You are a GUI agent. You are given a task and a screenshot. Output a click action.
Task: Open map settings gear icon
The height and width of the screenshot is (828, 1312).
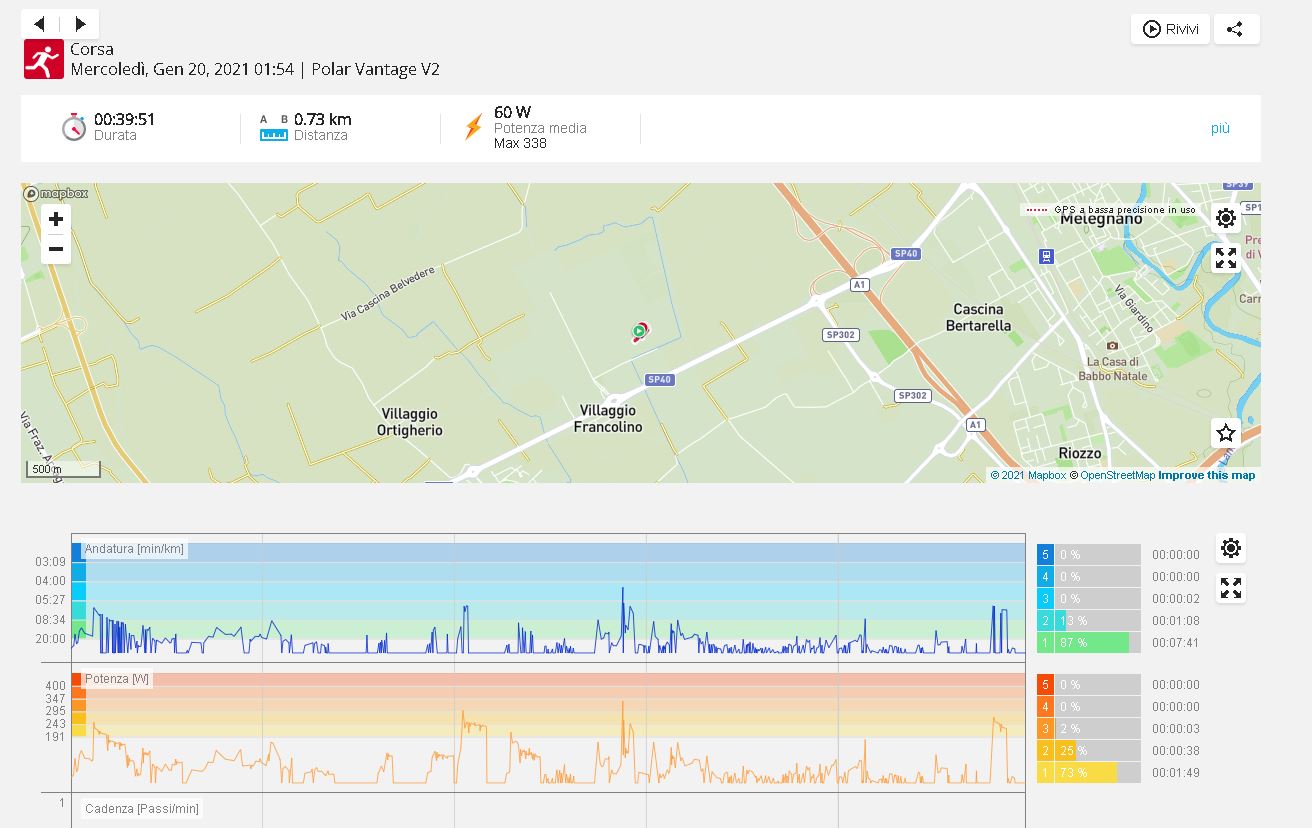point(1226,218)
